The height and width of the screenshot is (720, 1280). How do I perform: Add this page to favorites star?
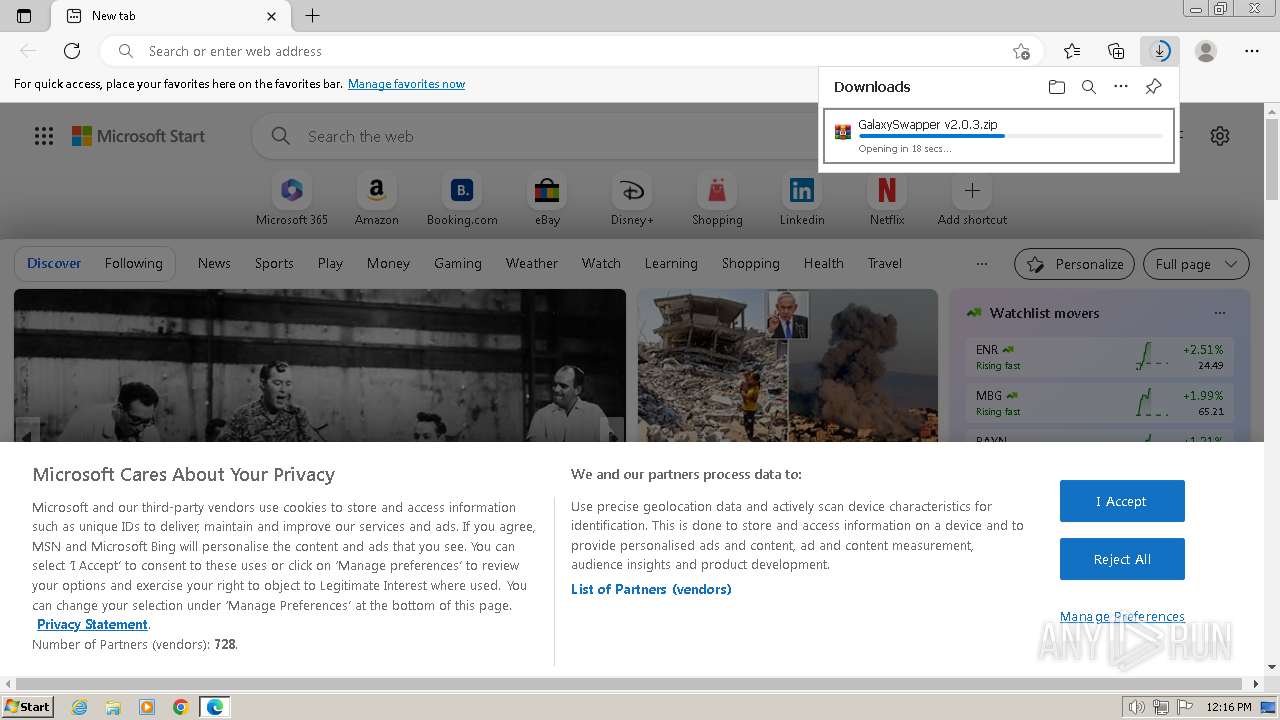click(x=1020, y=51)
